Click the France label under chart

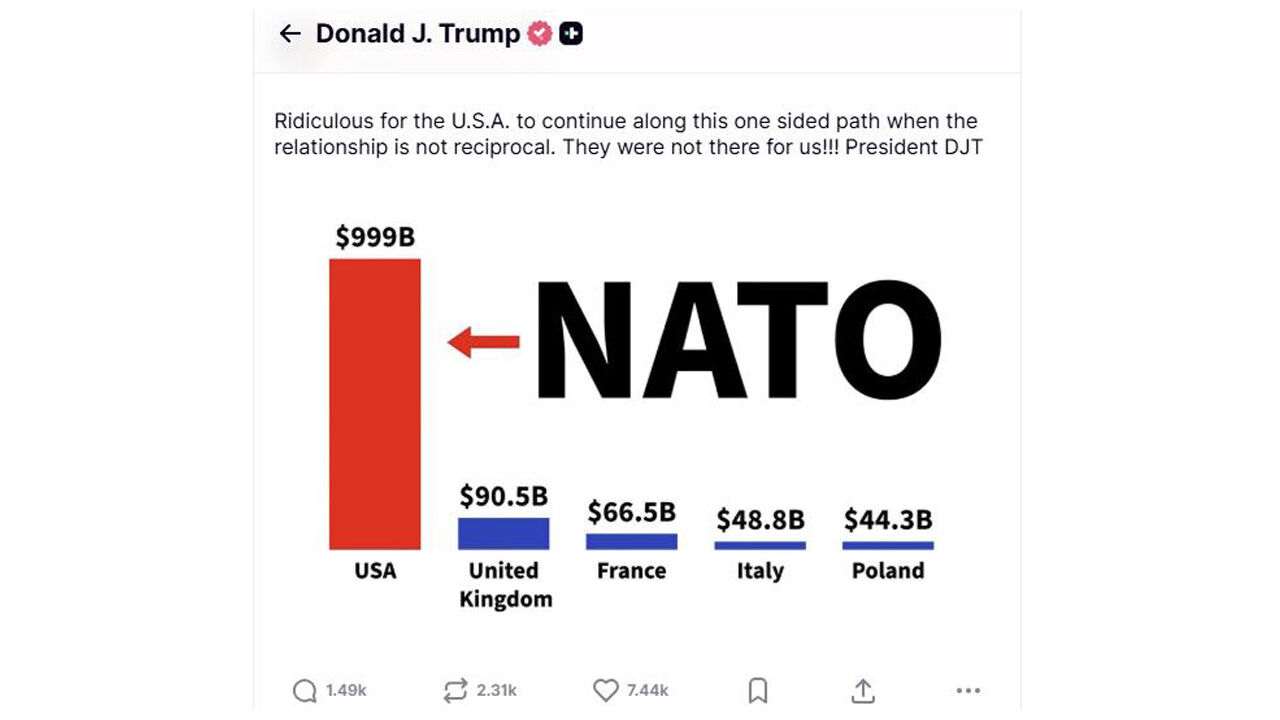(x=632, y=571)
